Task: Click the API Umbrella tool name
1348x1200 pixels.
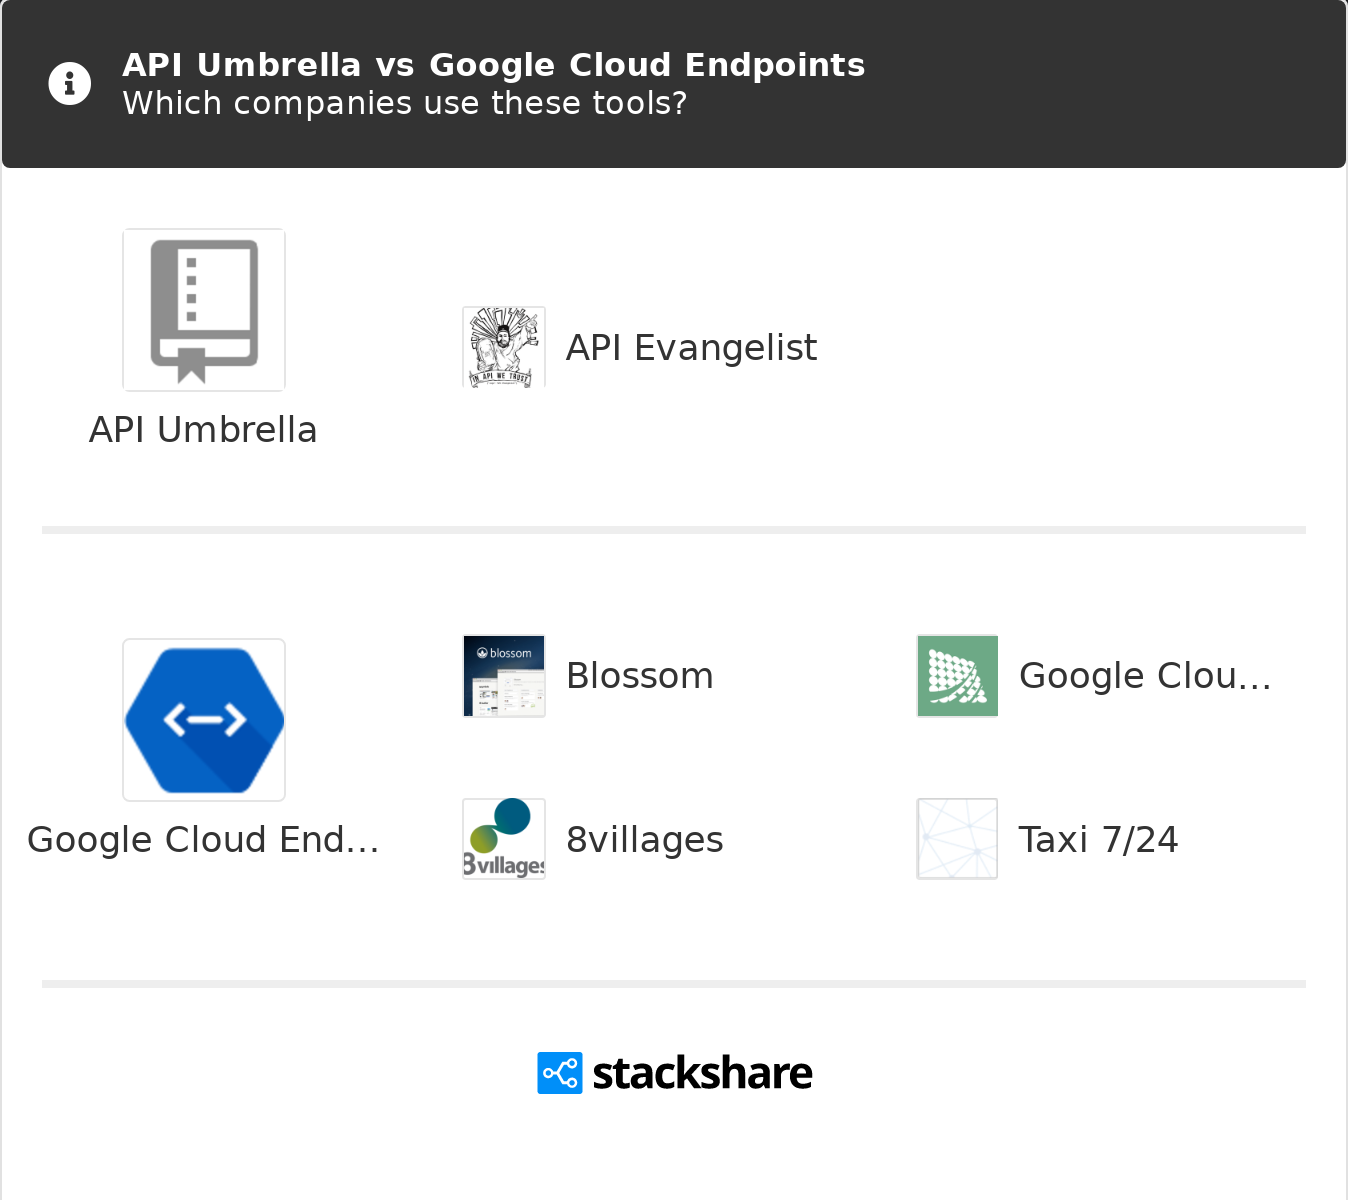Action: pyautogui.click(x=203, y=430)
